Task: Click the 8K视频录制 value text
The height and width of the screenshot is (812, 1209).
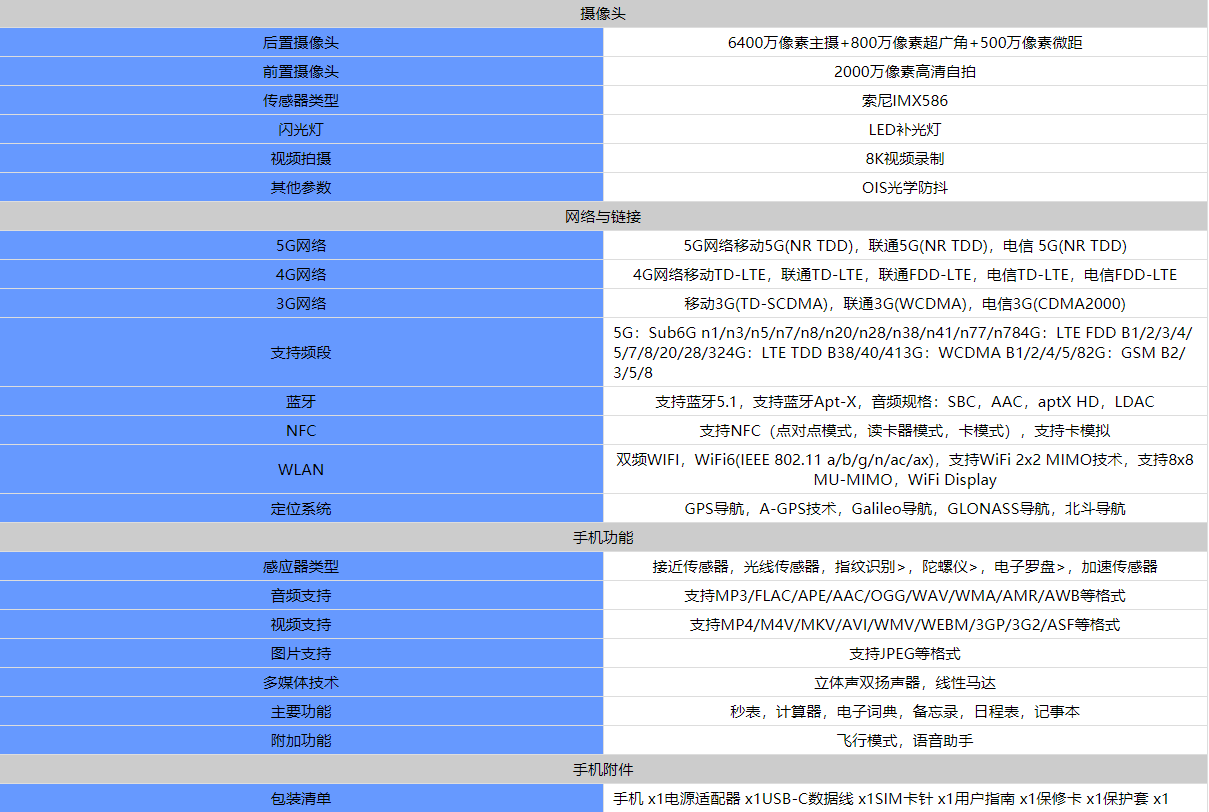Action: point(905,158)
